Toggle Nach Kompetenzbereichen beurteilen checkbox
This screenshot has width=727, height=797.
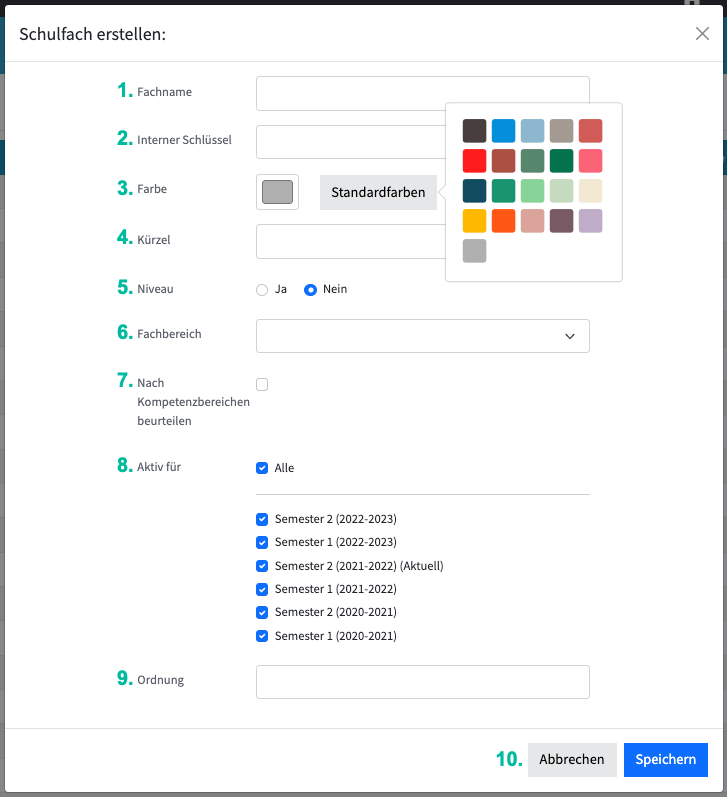[x=262, y=384]
